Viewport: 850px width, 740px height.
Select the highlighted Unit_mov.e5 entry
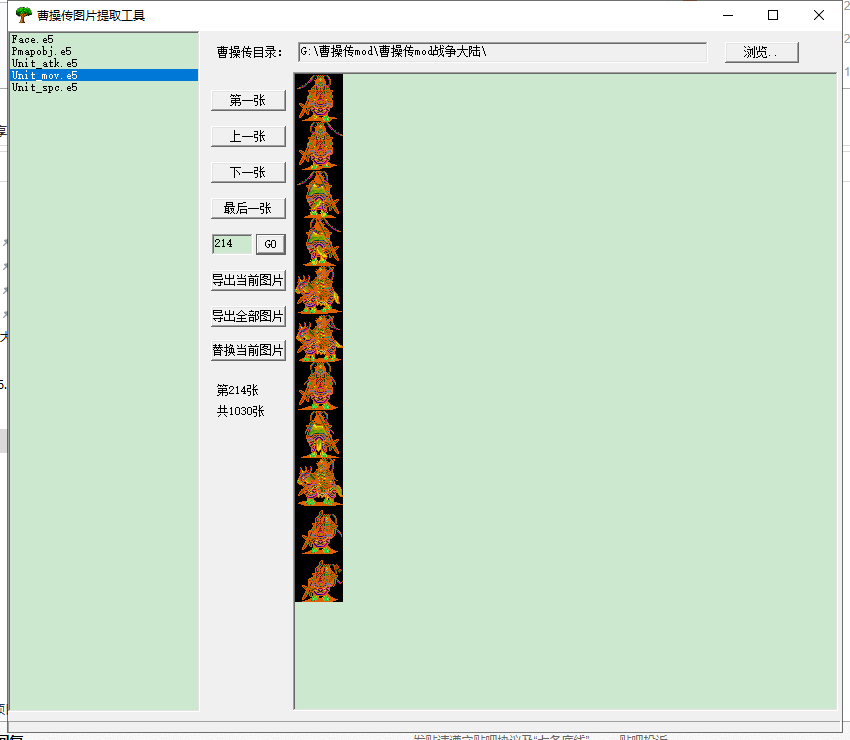pyautogui.click(x=44, y=75)
